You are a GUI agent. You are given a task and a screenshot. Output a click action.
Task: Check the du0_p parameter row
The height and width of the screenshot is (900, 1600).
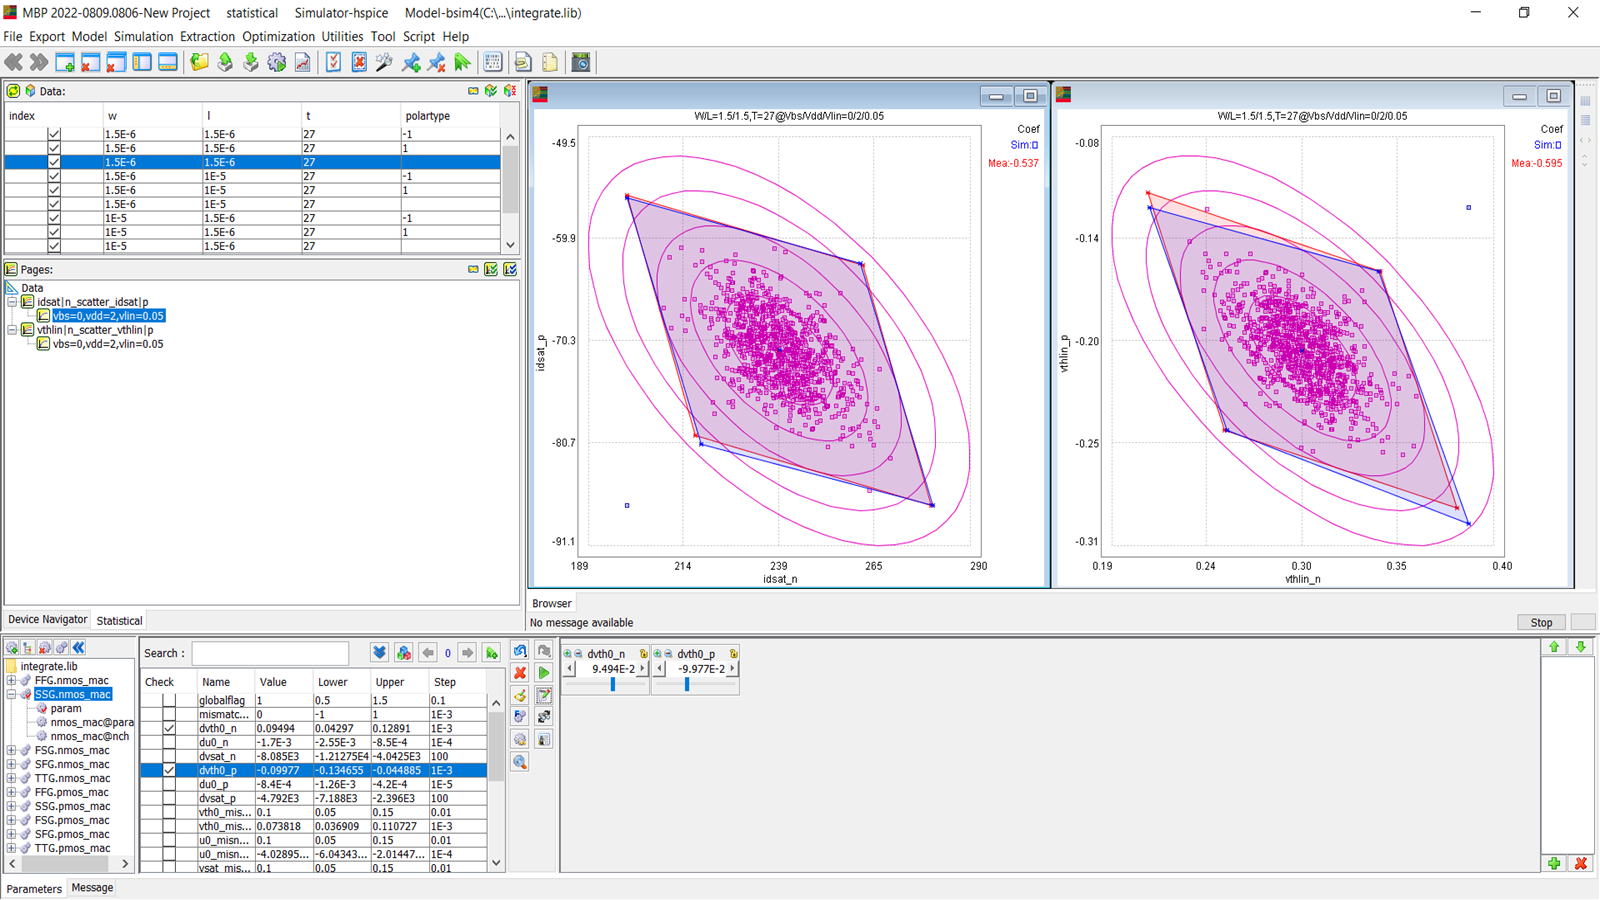coord(168,784)
